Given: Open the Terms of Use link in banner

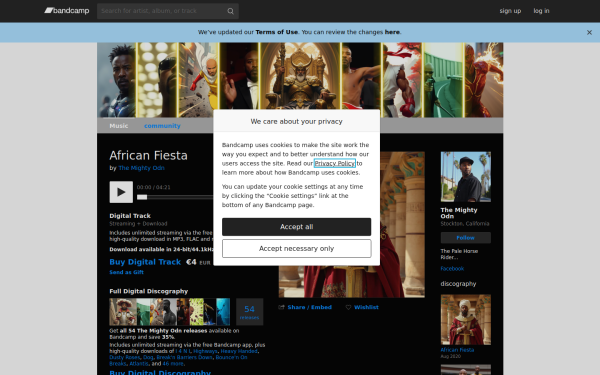Looking at the screenshot, I should [x=276, y=32].
